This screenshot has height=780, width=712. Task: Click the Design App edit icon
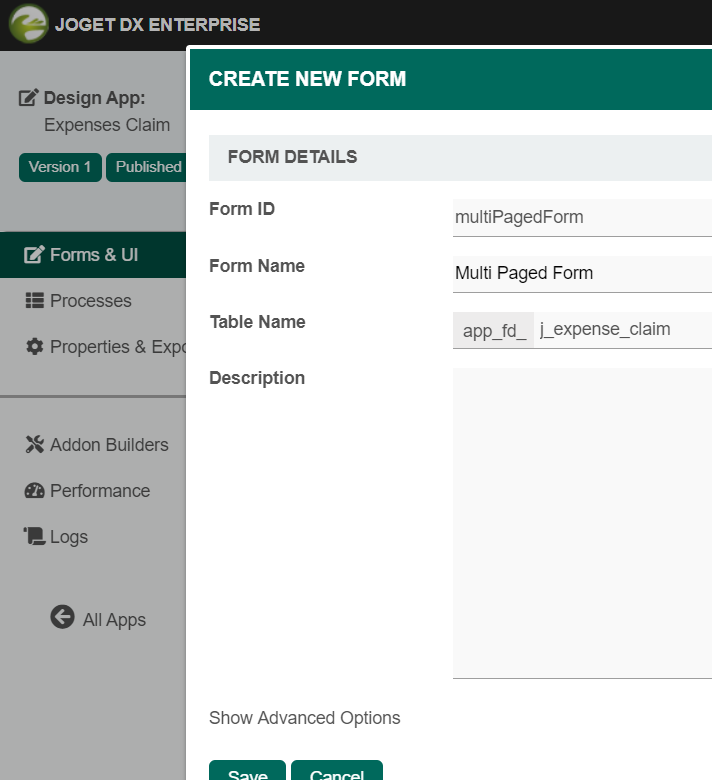29,98
